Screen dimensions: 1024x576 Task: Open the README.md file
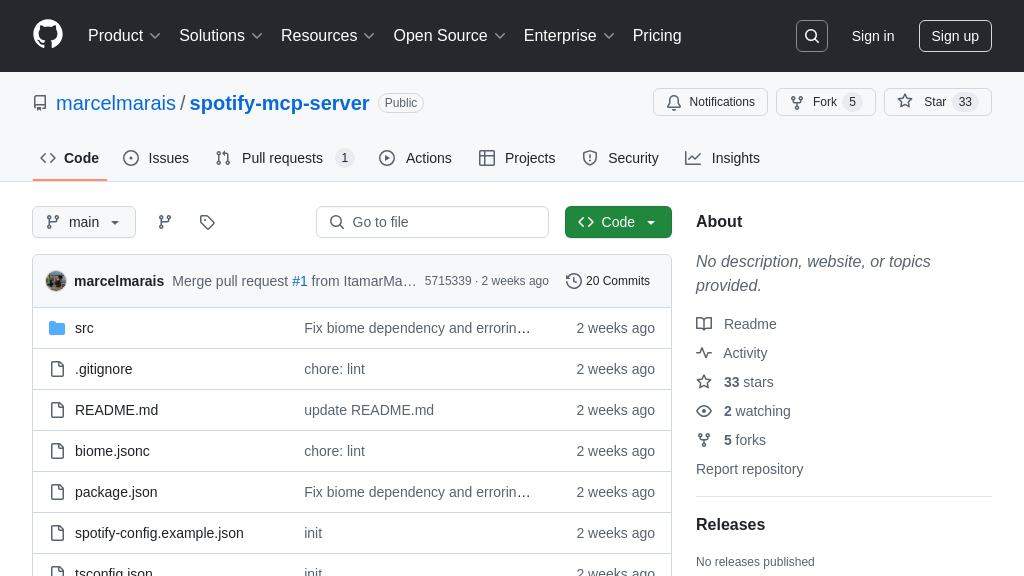[116, 410]
